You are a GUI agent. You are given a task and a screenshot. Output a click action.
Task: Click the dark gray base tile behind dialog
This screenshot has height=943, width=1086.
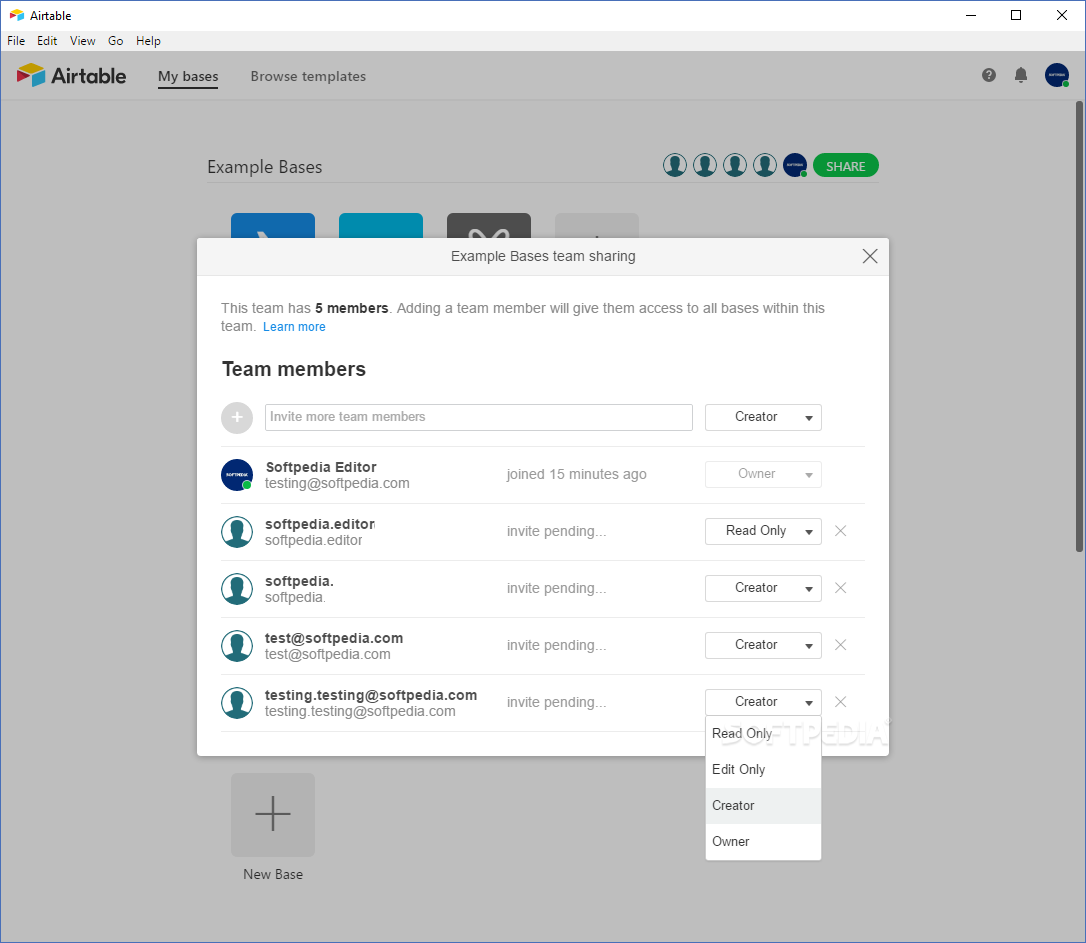tap(489, 226)
